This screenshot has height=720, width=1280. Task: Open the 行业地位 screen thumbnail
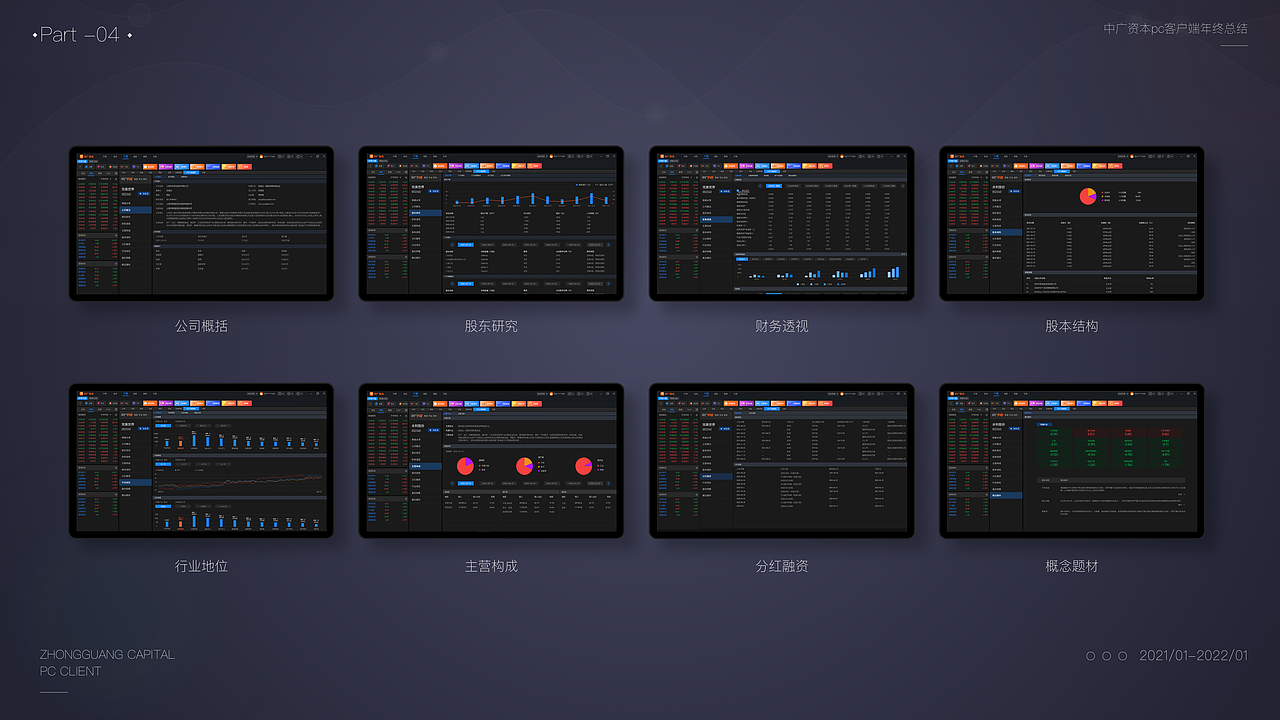pos(201,461)
